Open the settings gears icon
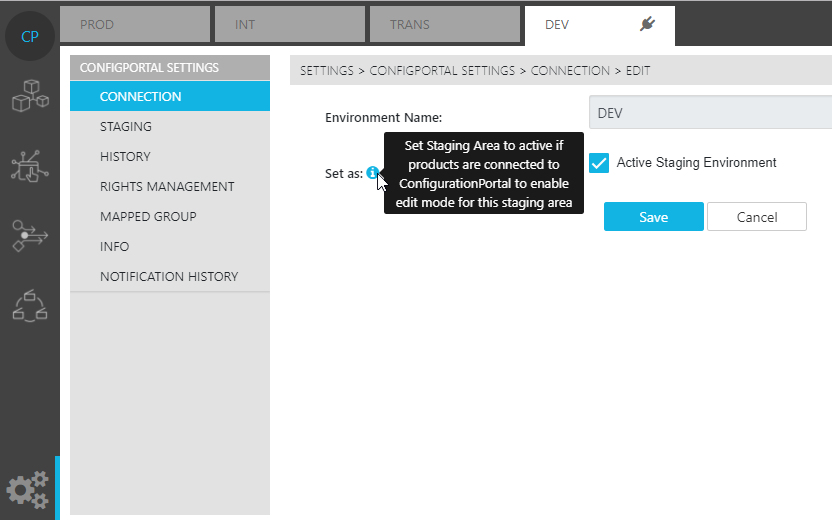Screen dimensions: 832x520 27,489
